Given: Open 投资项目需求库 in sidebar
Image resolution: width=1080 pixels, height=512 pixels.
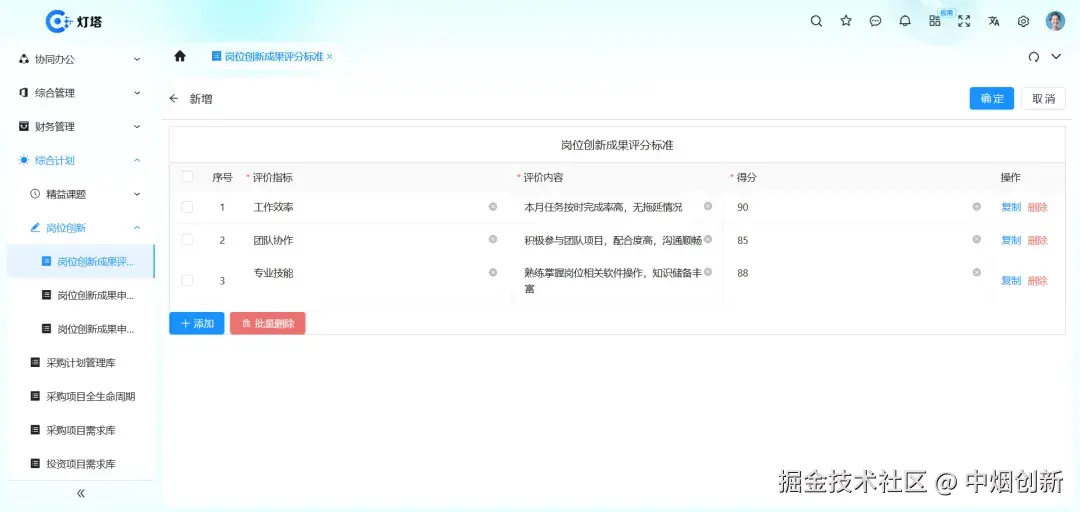Looking at the screenshot, I should pyautogui.click(x=80, y=464).
